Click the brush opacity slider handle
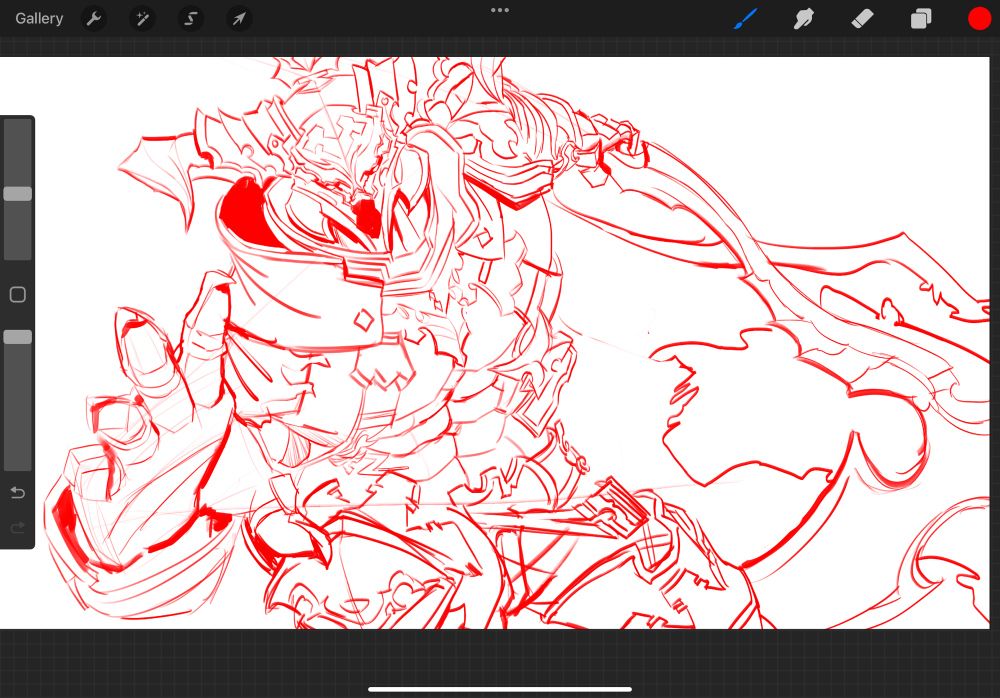This screenshot has height=698, width=1000. pos(18,337)
